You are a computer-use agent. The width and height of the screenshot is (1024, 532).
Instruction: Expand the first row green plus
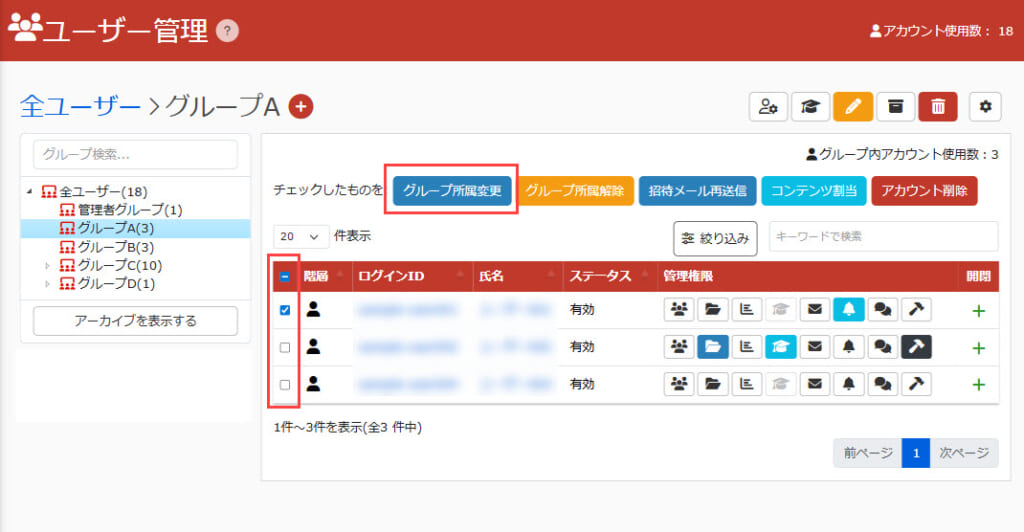(x=978, y=311)
